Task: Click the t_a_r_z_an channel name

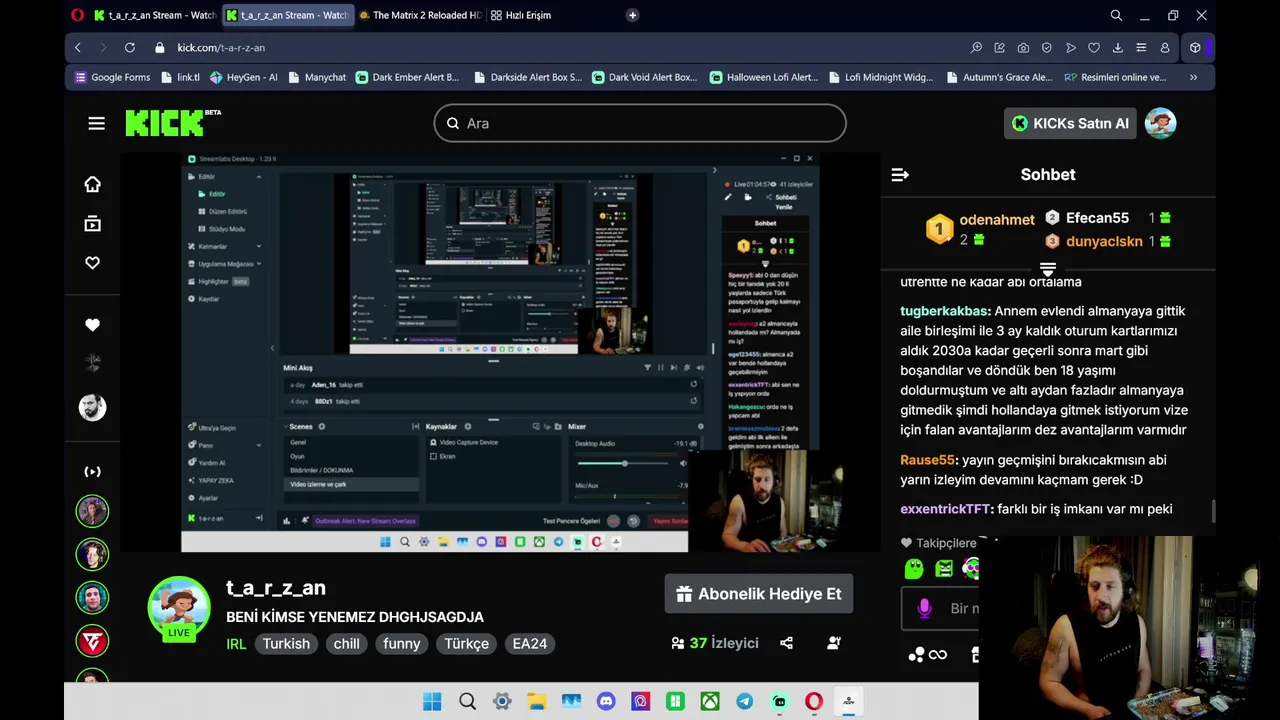Action: (x=276, y=589)
